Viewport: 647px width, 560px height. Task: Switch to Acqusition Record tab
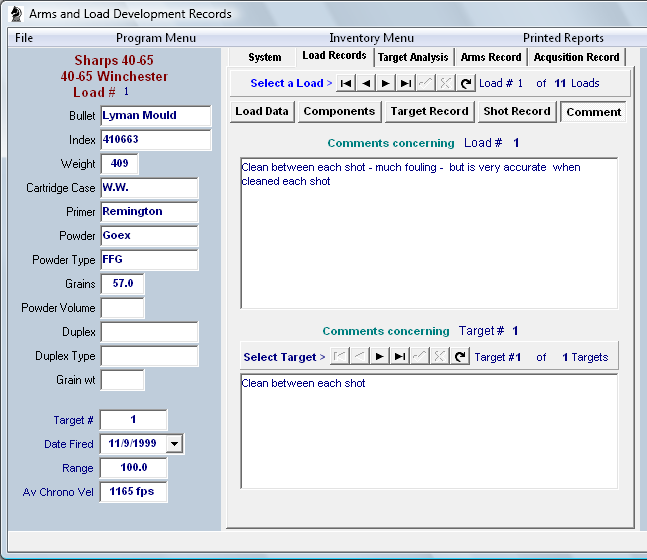pos(576,57)
